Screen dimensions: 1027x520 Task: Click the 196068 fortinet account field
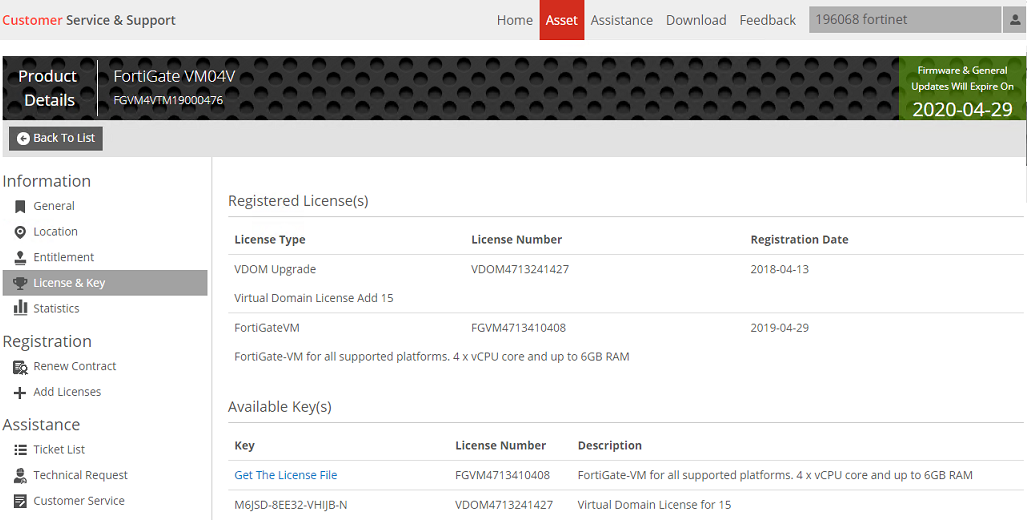point(904,20)
